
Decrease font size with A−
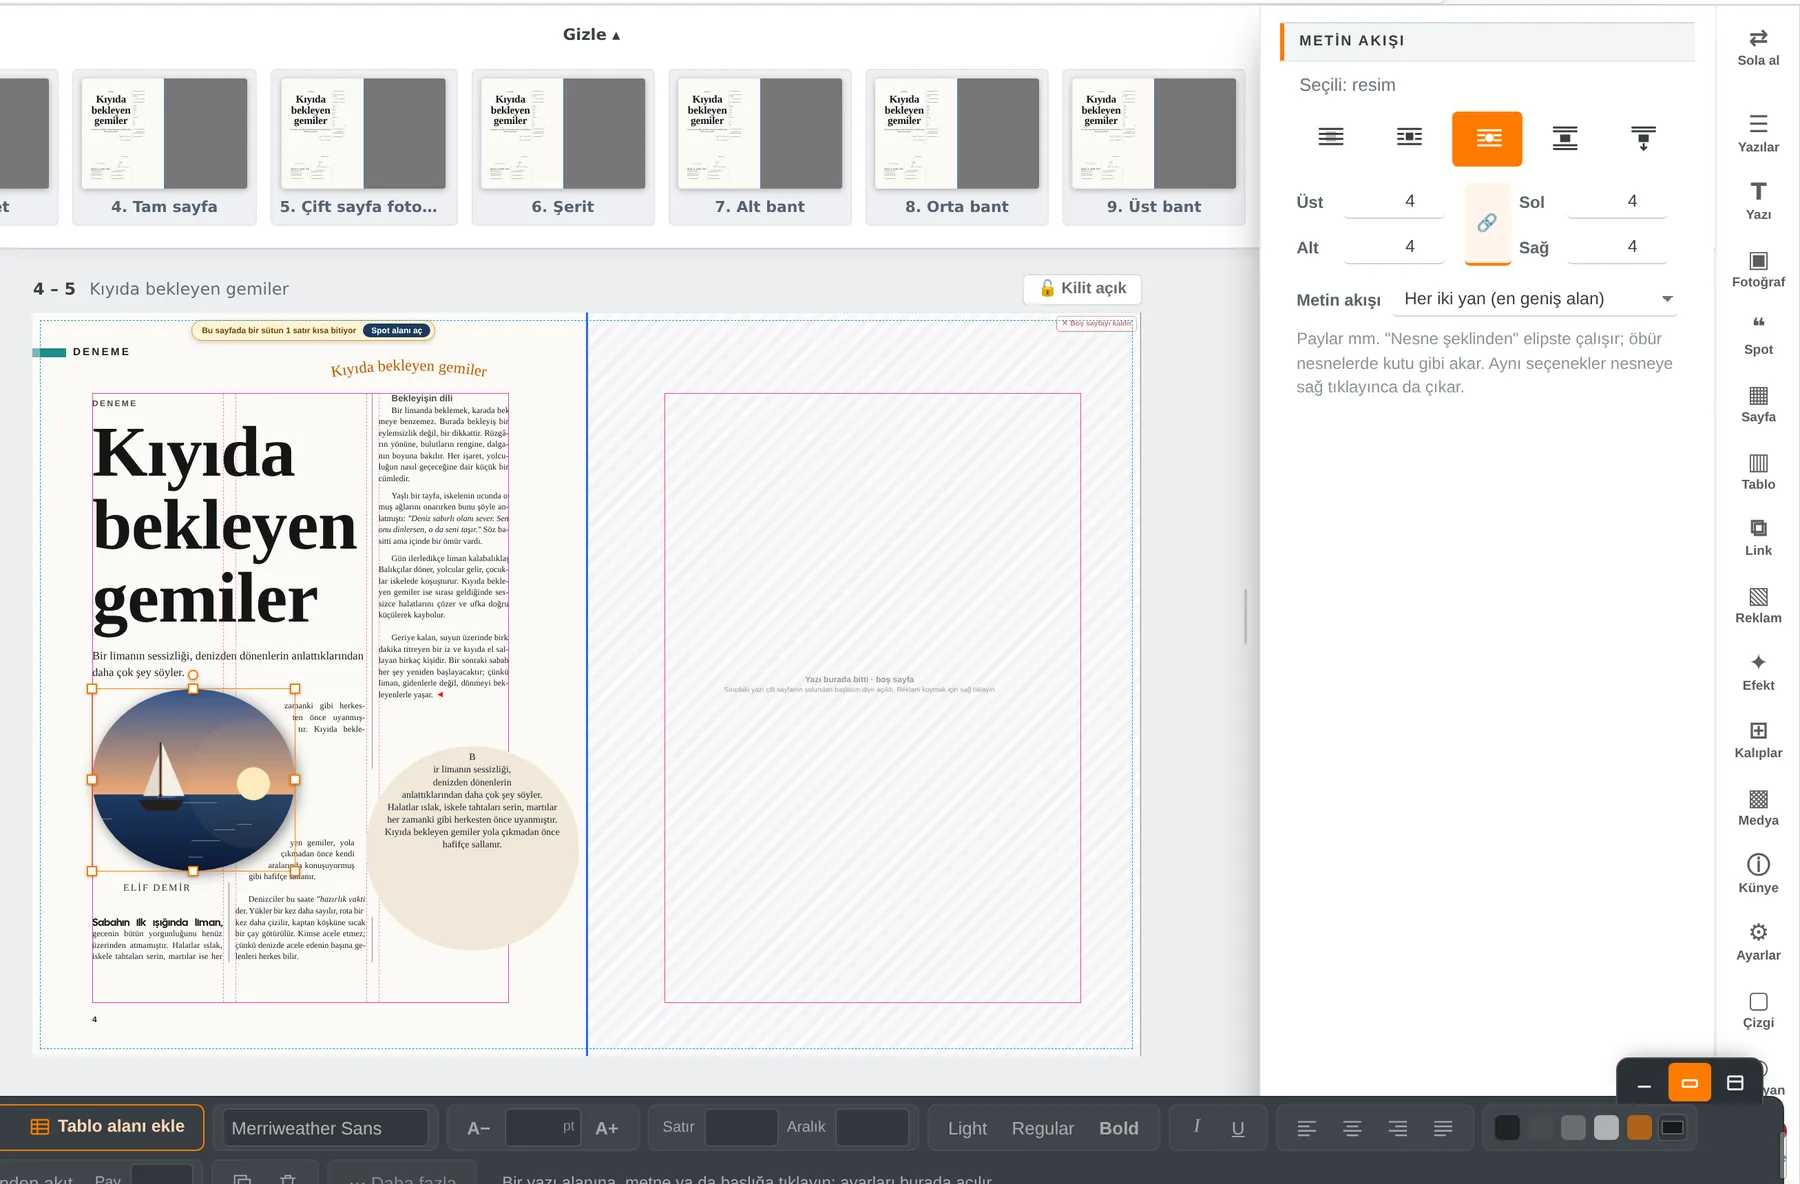pyautogui.click(x=479, y=1128)
